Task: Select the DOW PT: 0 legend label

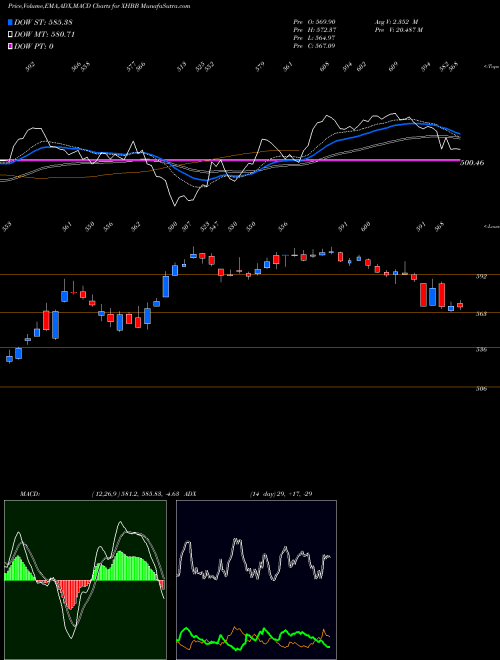Action: point(34,46)
